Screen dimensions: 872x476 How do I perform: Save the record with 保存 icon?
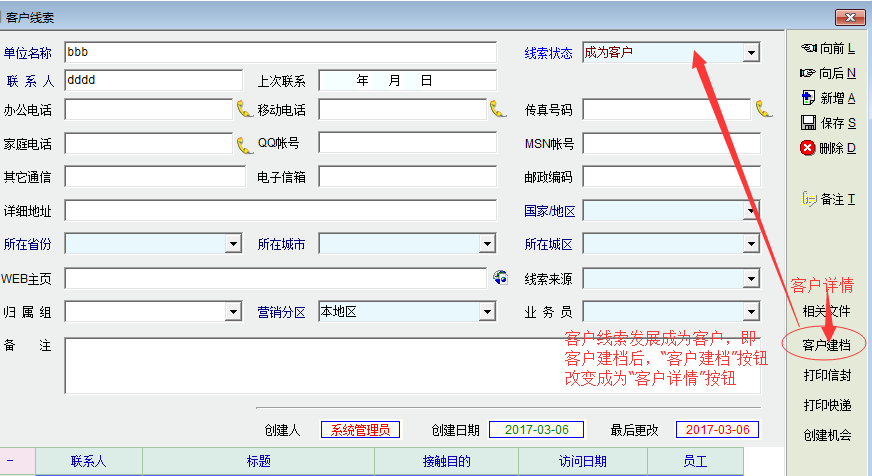tap(827, 123)
